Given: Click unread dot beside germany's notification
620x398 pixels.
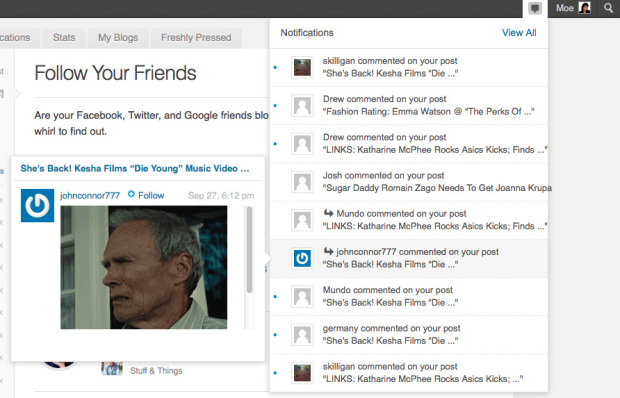Looking at the screenshot, I should click(275, 335).
